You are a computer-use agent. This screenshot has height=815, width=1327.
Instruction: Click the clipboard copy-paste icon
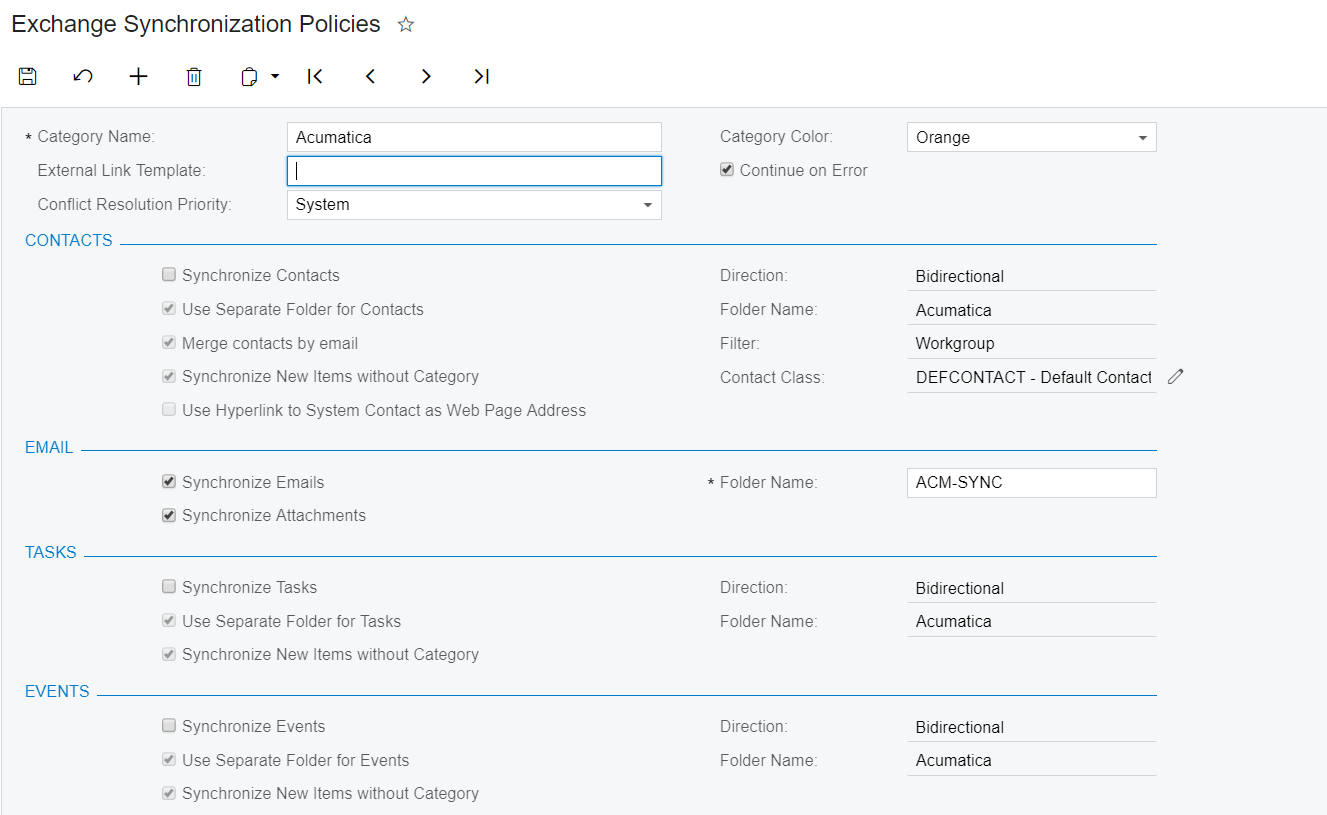tap(250, 76)
